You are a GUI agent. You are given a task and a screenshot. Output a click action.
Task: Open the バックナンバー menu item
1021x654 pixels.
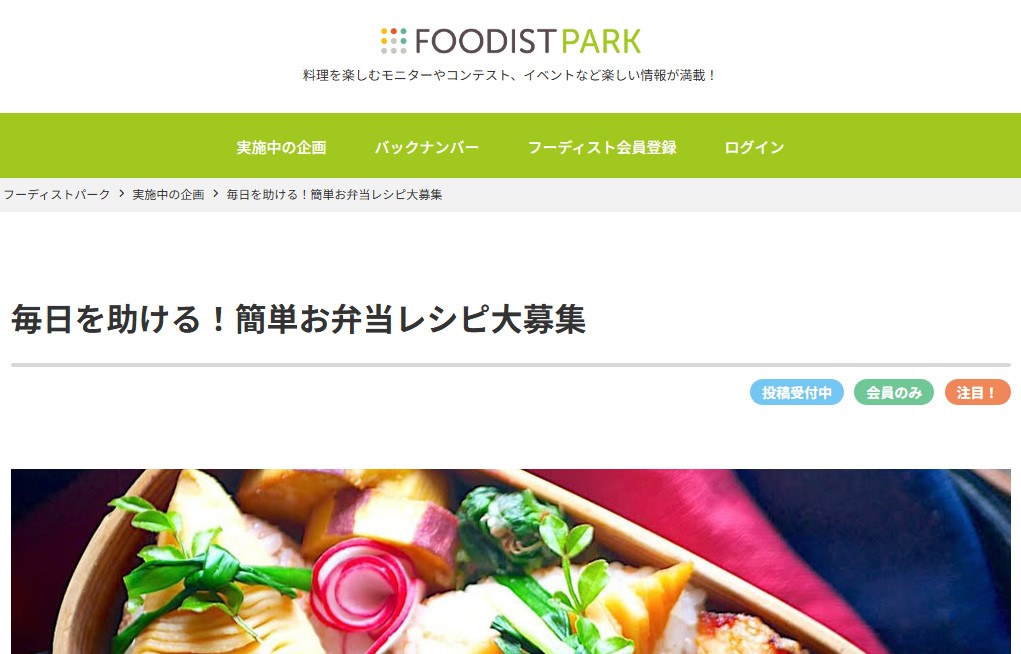[427, 147]
